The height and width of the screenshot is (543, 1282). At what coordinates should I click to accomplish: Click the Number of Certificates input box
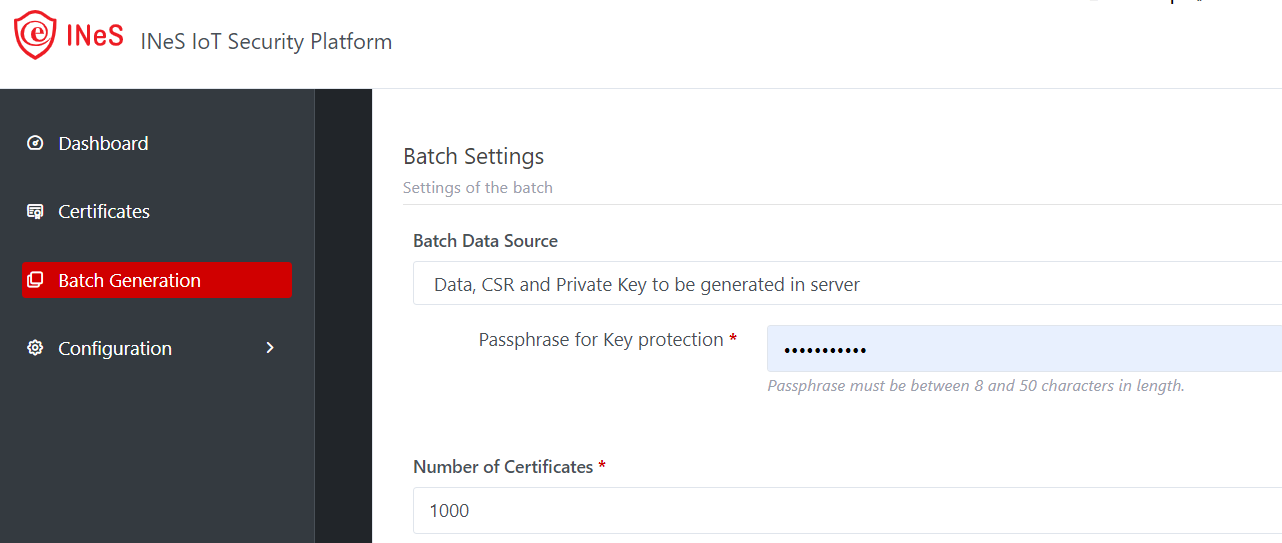(x=846, y=510)
